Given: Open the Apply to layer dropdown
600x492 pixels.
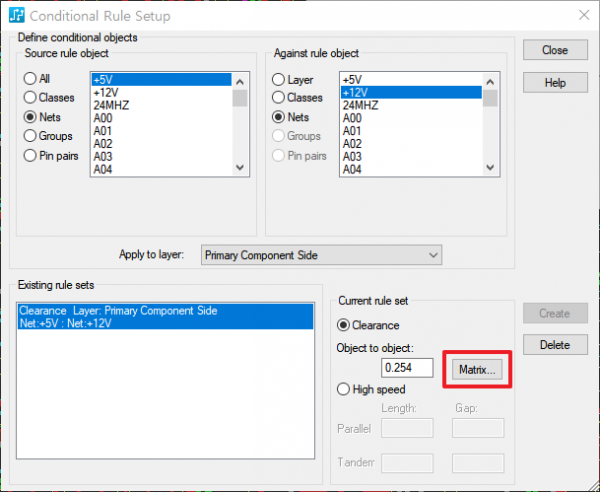Looking at the screenshot, I should pos(320,255).
